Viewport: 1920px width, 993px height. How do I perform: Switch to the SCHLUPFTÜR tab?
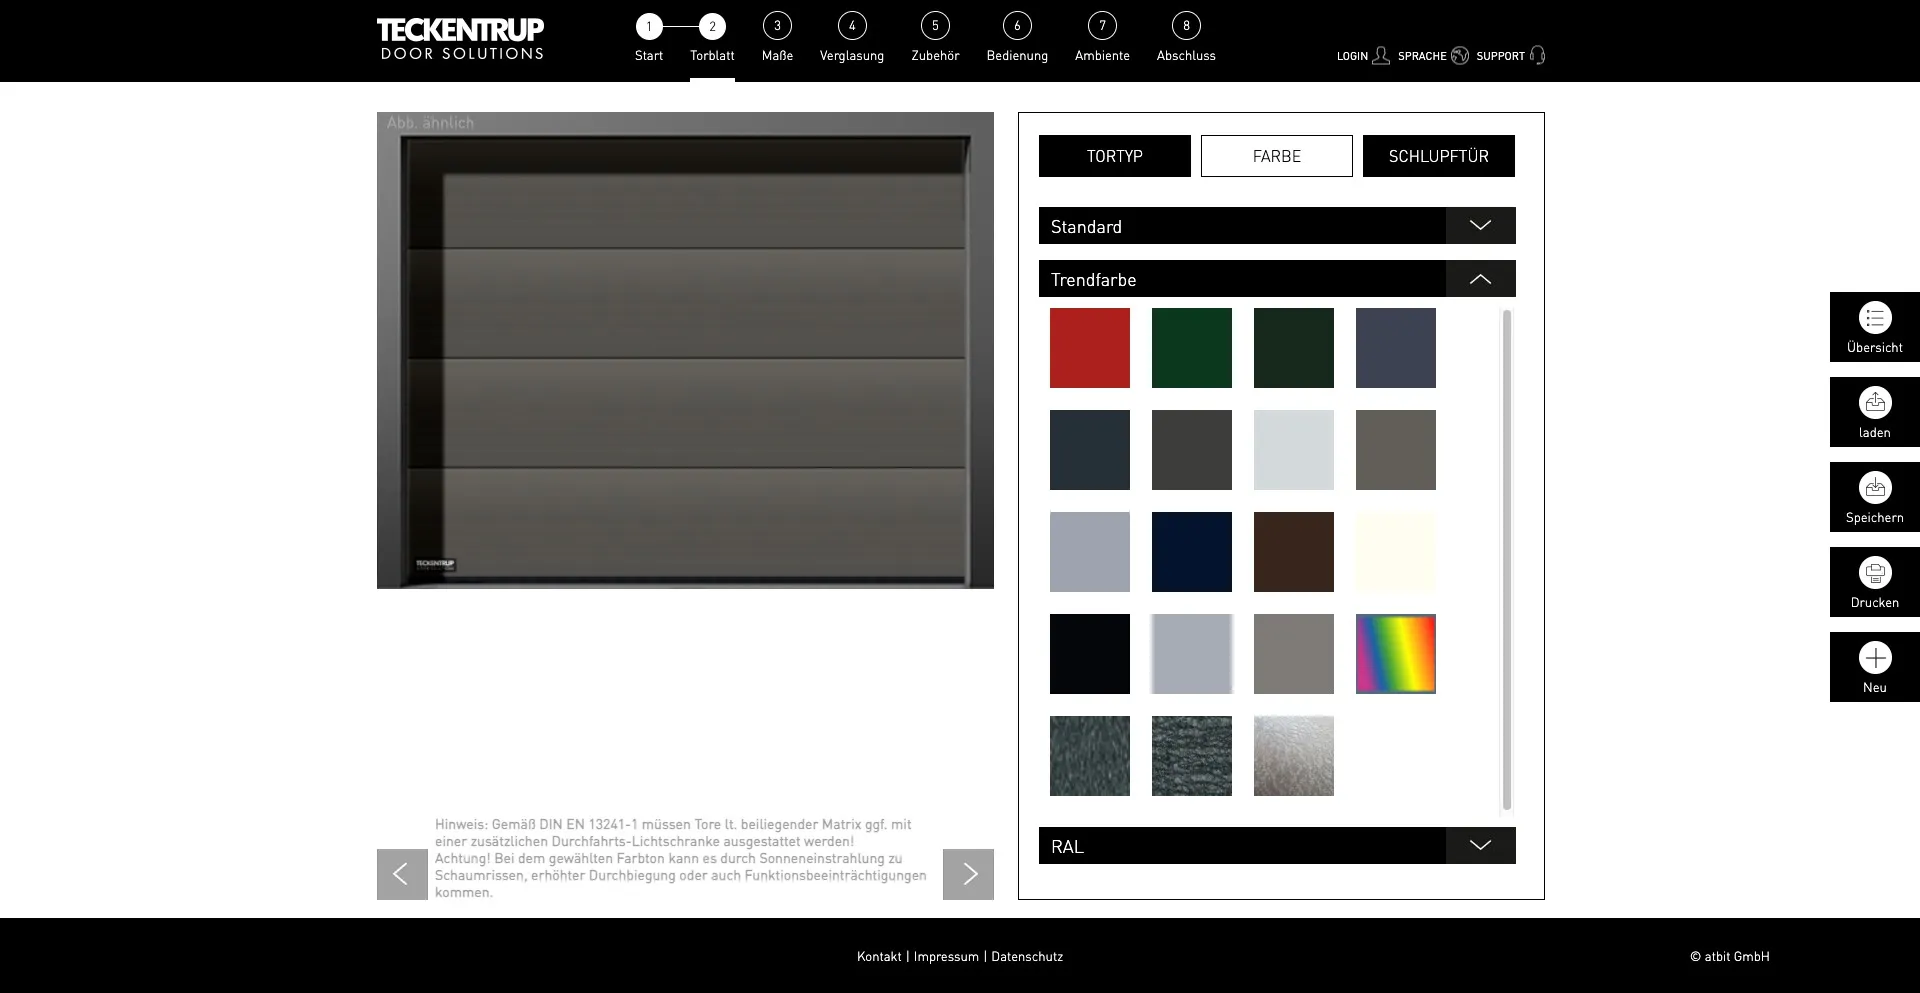(x=1438, y=156)
